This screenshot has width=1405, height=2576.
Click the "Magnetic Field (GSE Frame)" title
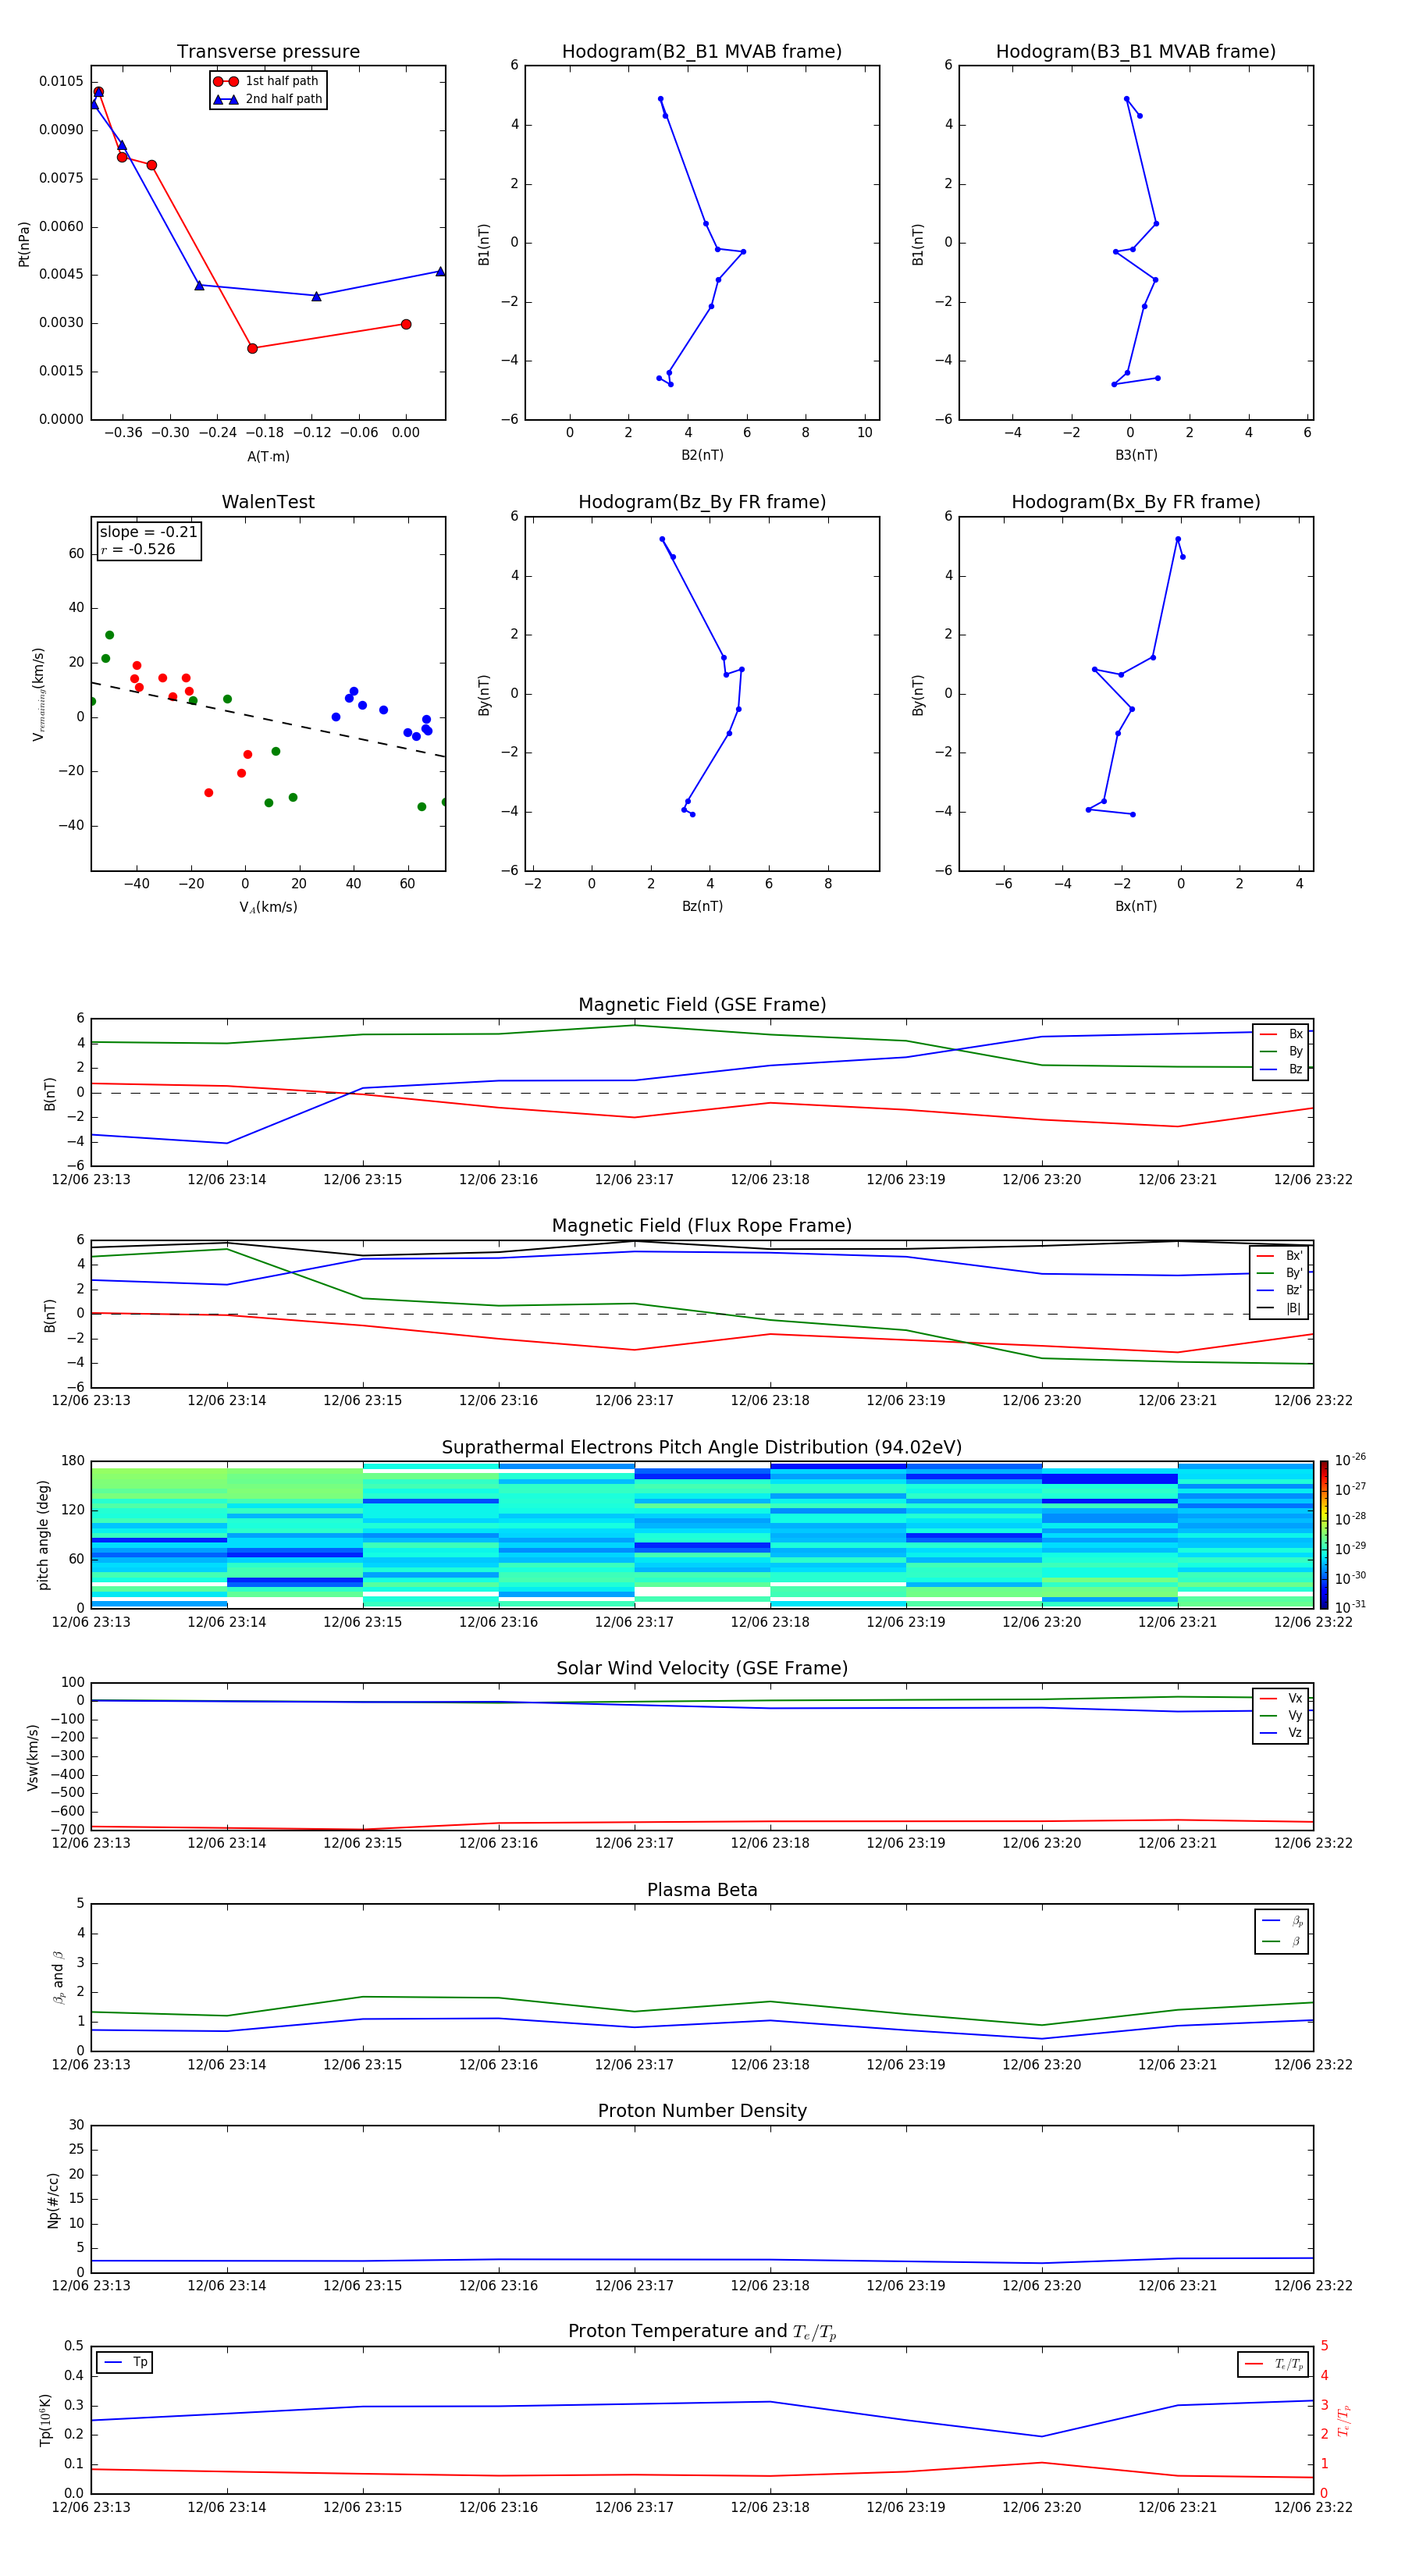point(702,1005)
